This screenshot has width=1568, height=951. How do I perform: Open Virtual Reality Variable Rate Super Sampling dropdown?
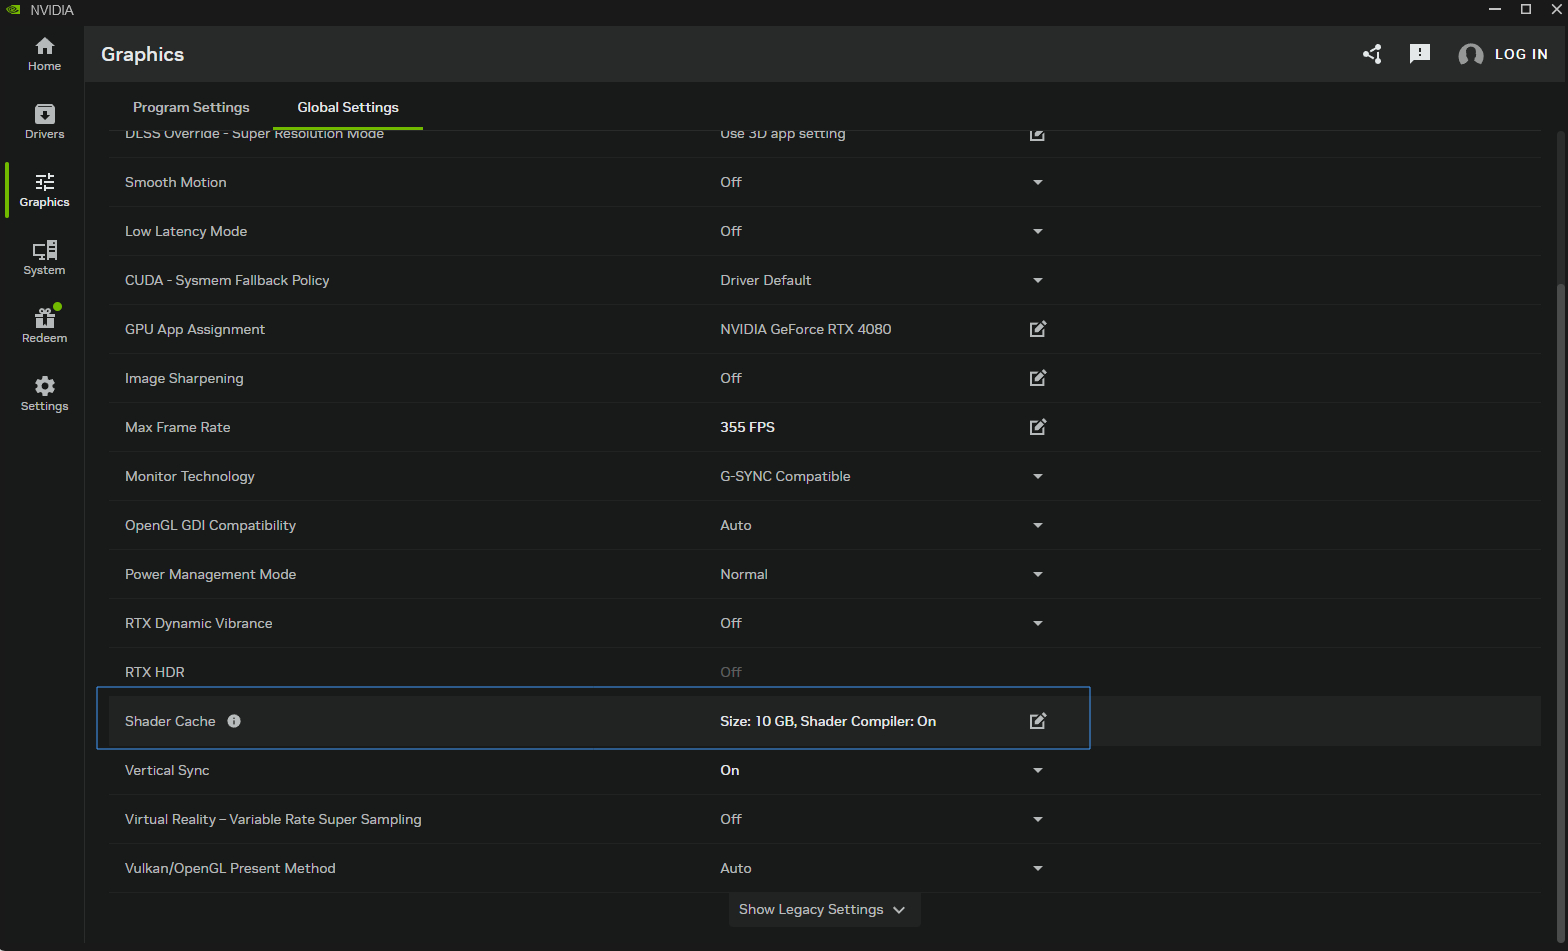pyautogui.click(x=1038, y=819)
